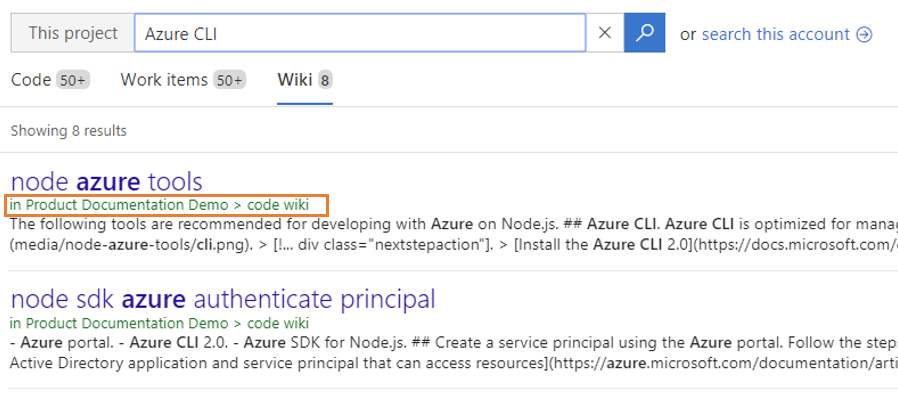Viewport: 898px width, 396px height.
Task: Click the snippet starting 'The following tools are recommended'
Action: coord(454,234)
